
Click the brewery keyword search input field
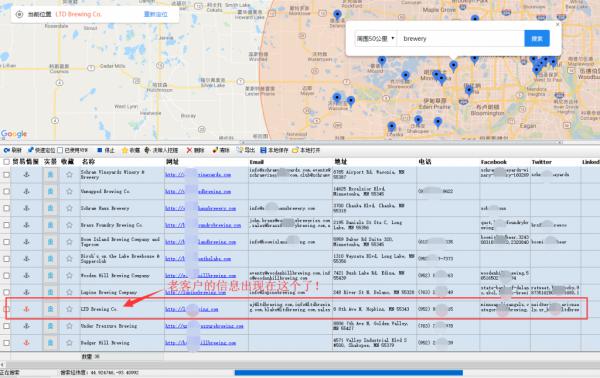(x=461, y=39)
